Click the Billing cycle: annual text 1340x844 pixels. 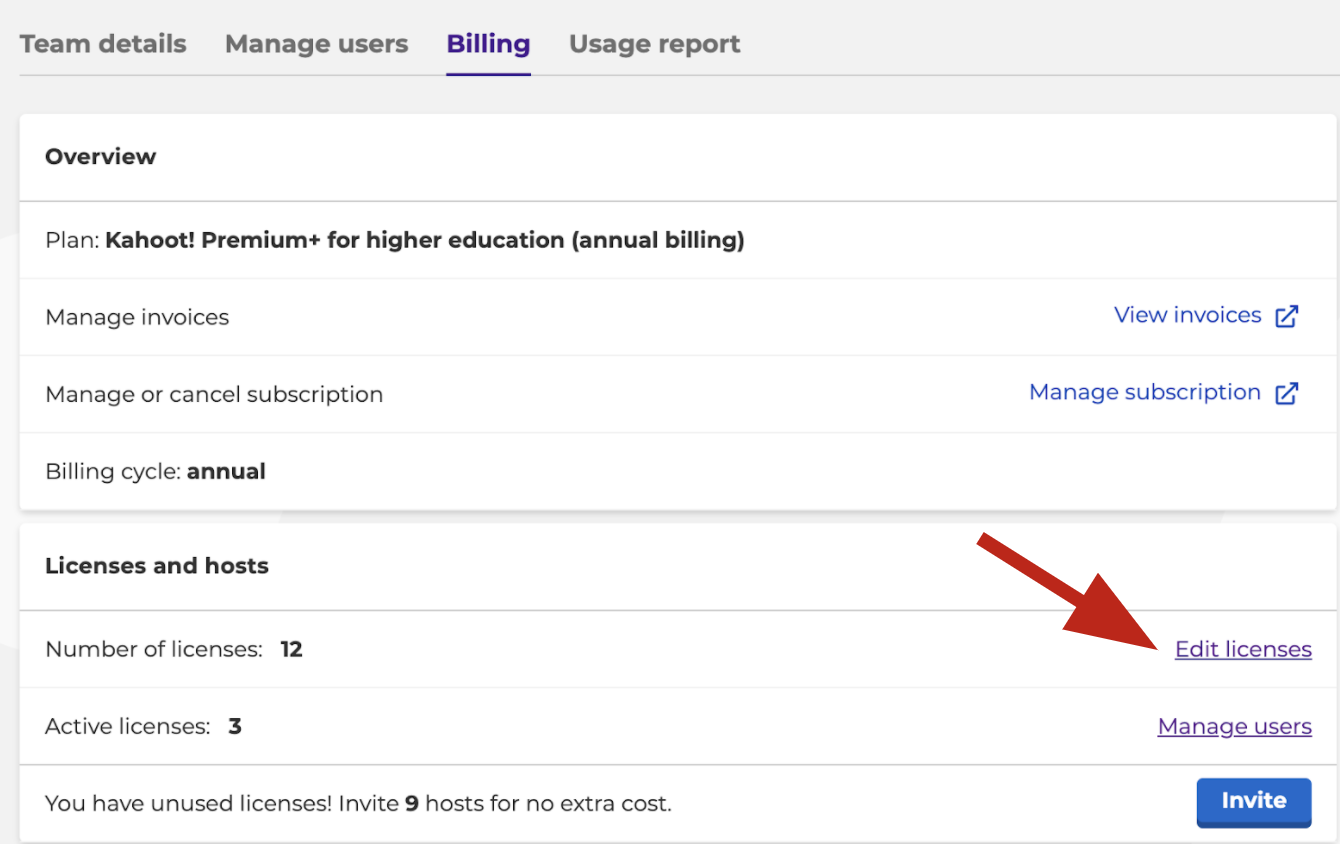pyautogui.click(x=156, y=471)
